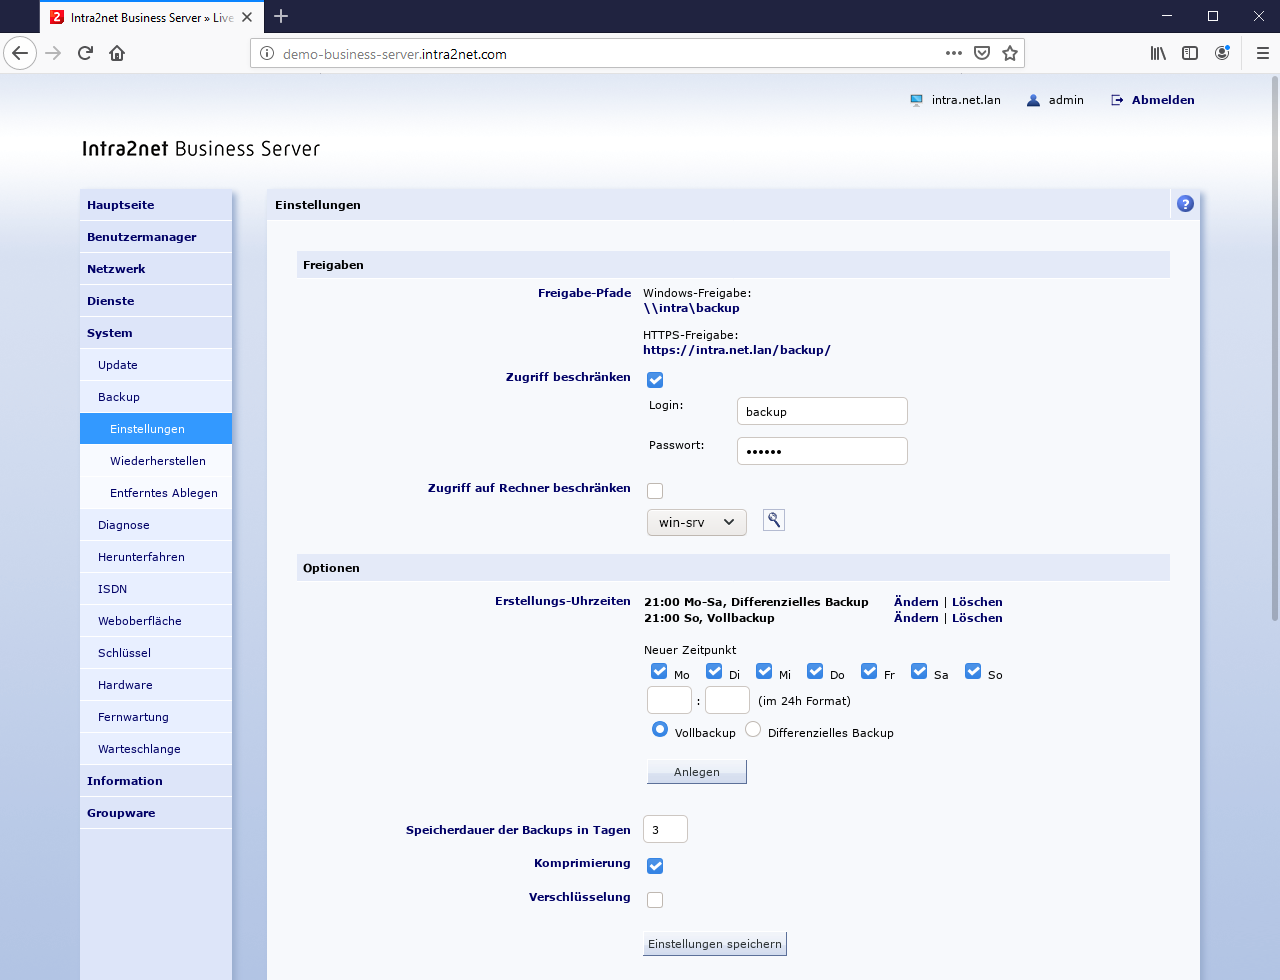Open the Firefox library icon

(1158, 53)
